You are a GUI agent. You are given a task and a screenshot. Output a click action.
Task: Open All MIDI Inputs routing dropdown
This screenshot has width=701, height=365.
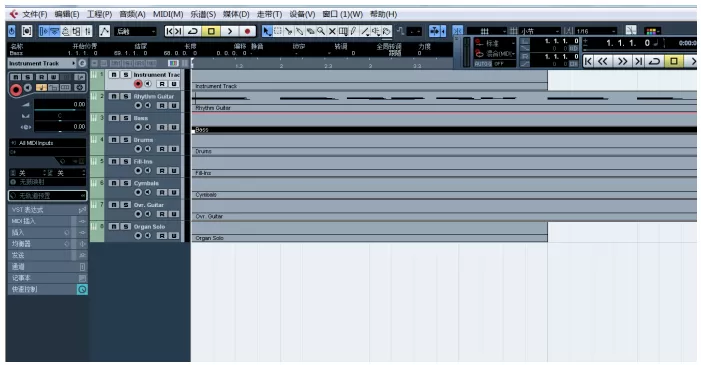pos(47,143)
